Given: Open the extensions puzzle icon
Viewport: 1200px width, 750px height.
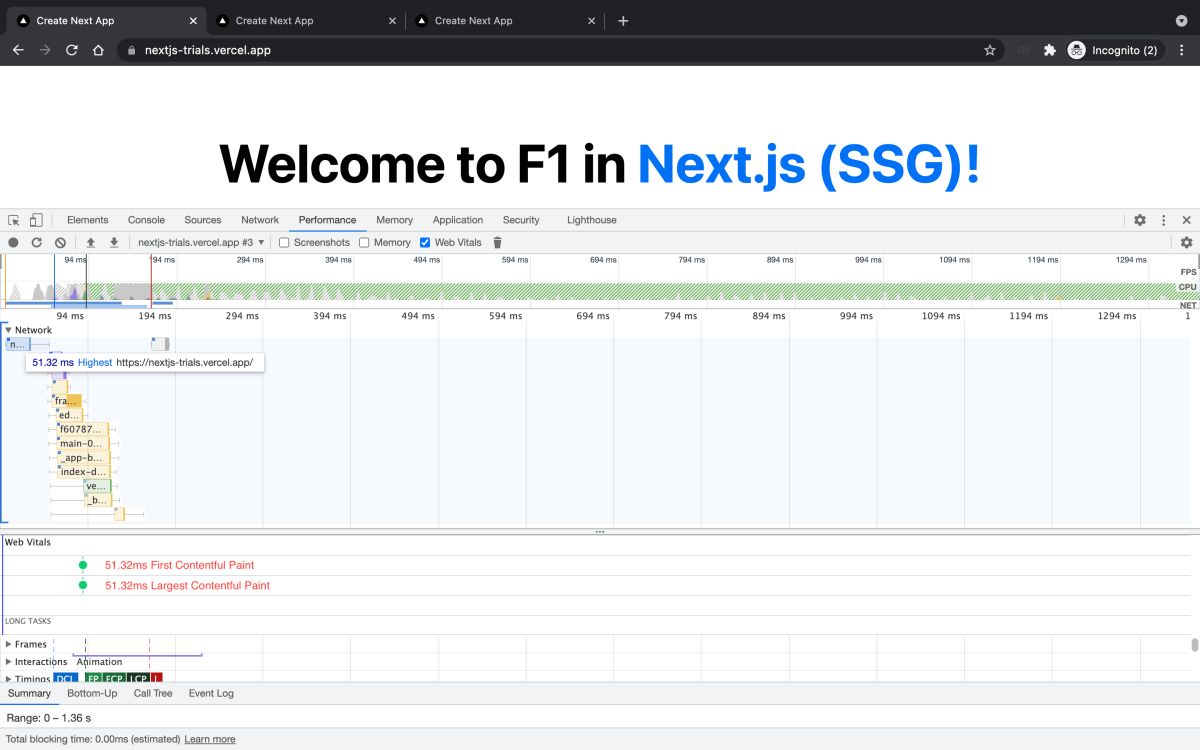Looking at the screenshot, I should [1049, 50].
